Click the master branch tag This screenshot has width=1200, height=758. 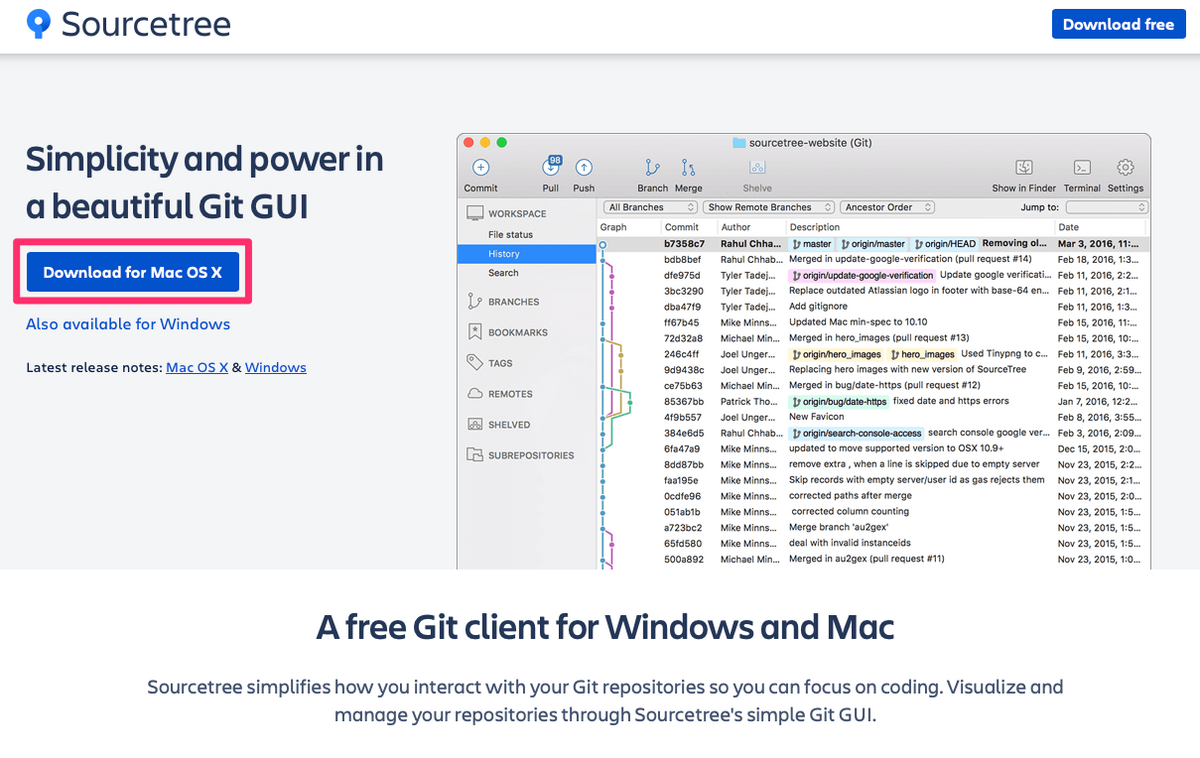pos(811,243)
